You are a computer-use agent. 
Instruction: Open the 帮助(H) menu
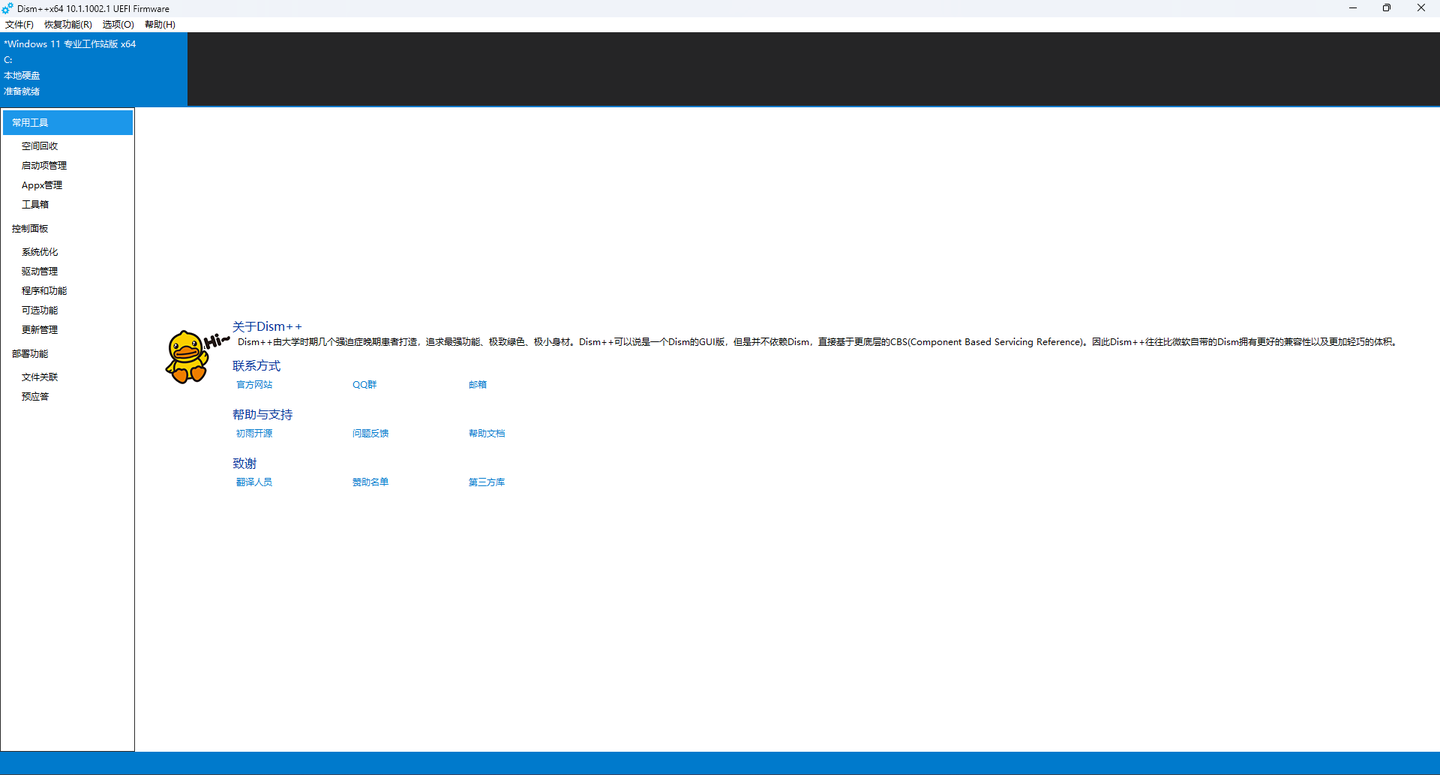(160, 24)
